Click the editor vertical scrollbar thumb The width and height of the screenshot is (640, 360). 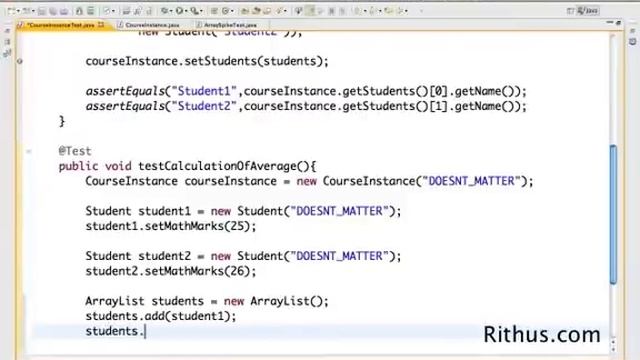613,214
